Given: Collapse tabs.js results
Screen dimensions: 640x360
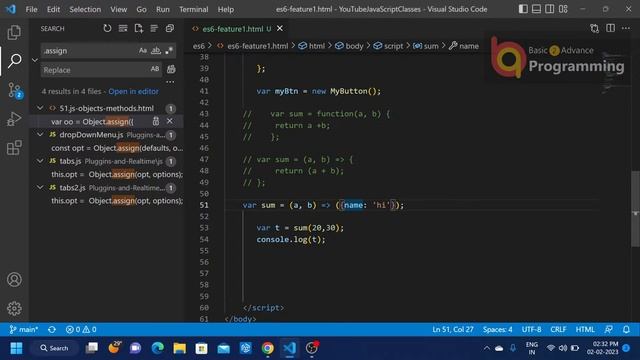Looking at the screenshot, I should (40, 161).
